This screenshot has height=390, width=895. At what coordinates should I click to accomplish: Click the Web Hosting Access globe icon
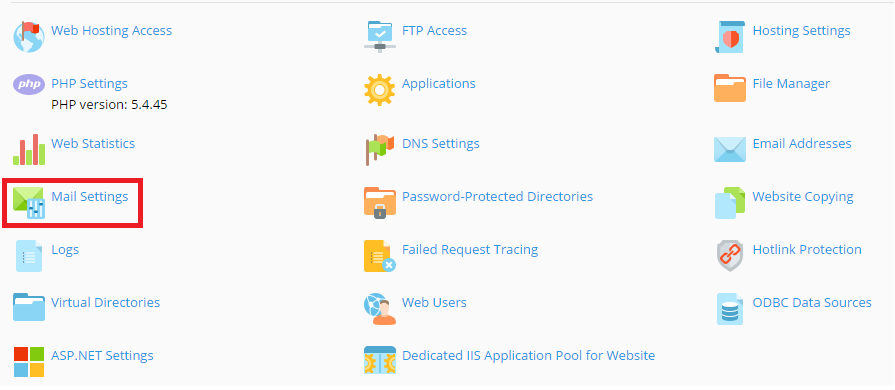coord(29,37)
